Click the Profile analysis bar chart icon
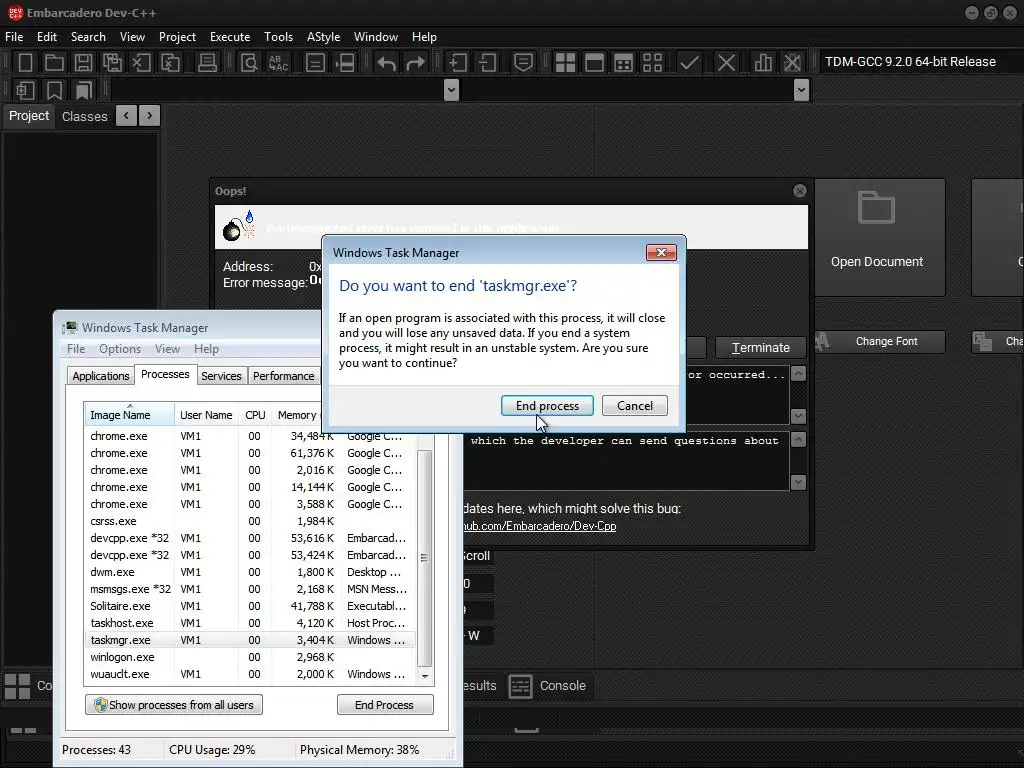1024x768 pixels. pos(763,63)
